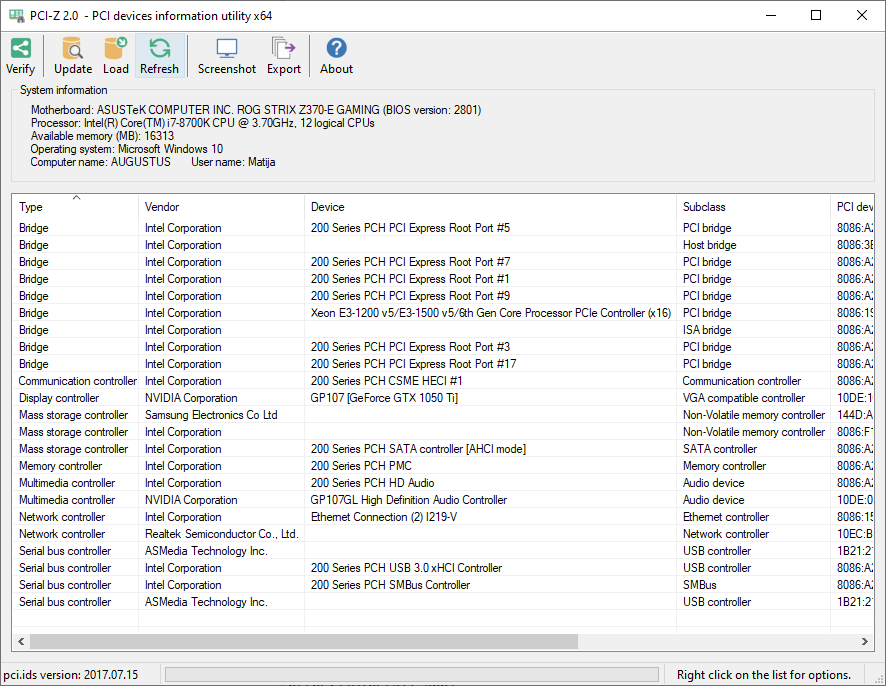Select the Display controller type cell
886x686 pixels.
pos(59,398)
